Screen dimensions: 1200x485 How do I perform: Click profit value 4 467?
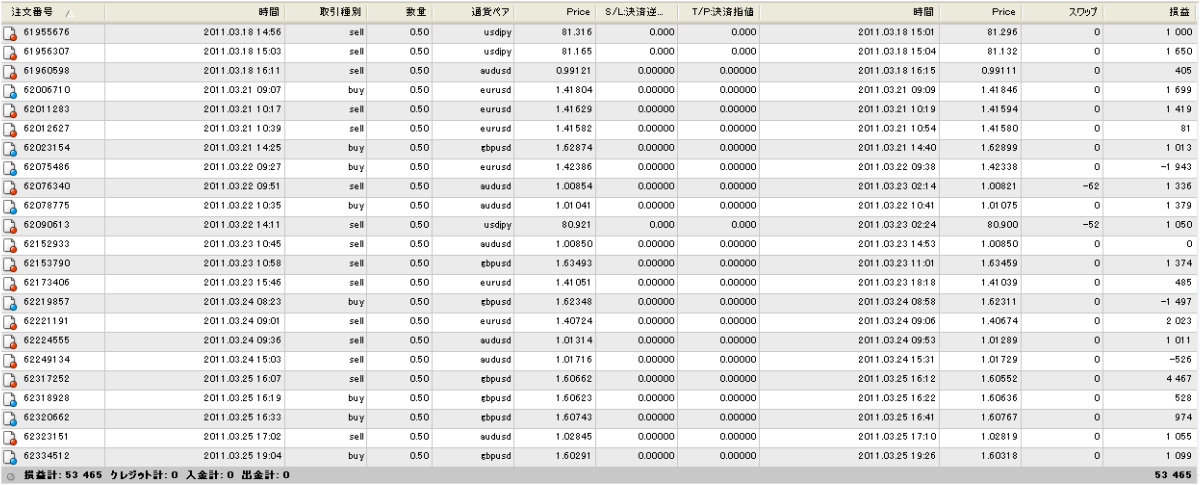click(1180, 379)
